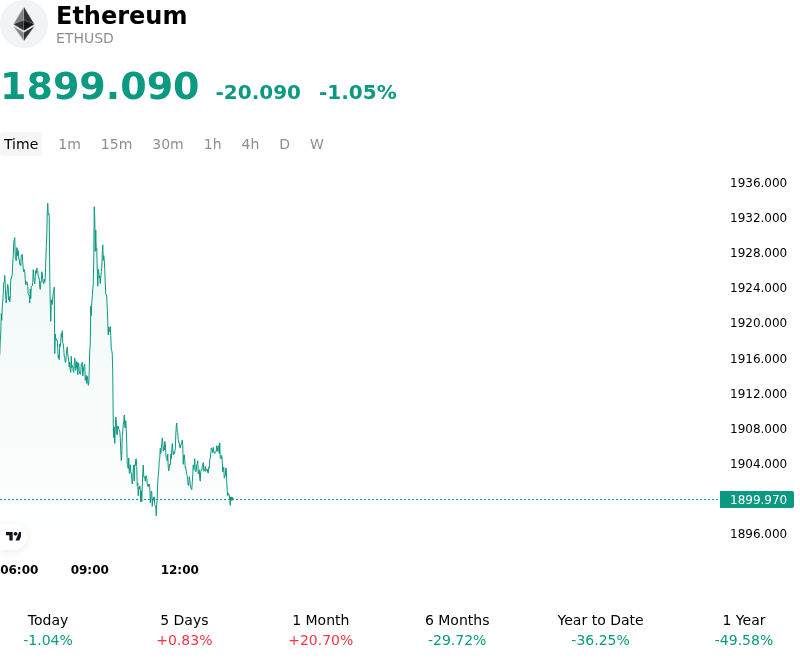Select the 5 Days performance range
Screen dimensions: 800x660
(x=184, y=630)
